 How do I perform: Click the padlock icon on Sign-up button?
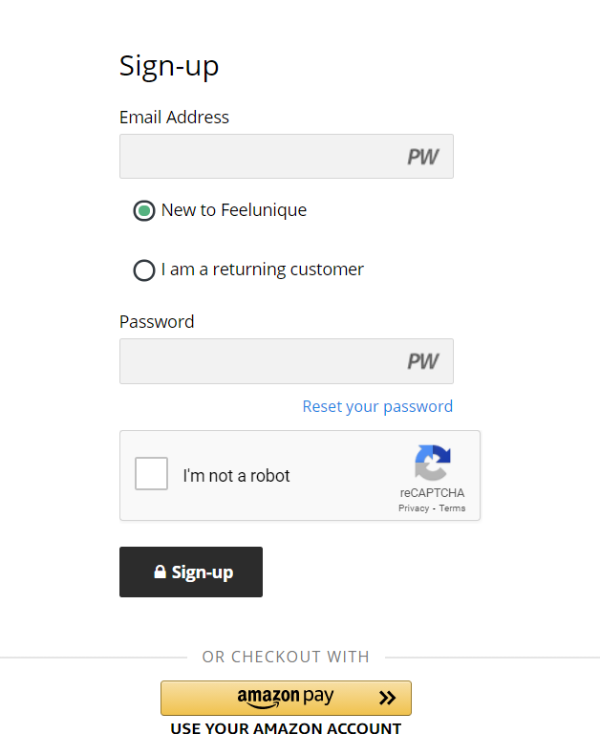[x=159, y=573]
